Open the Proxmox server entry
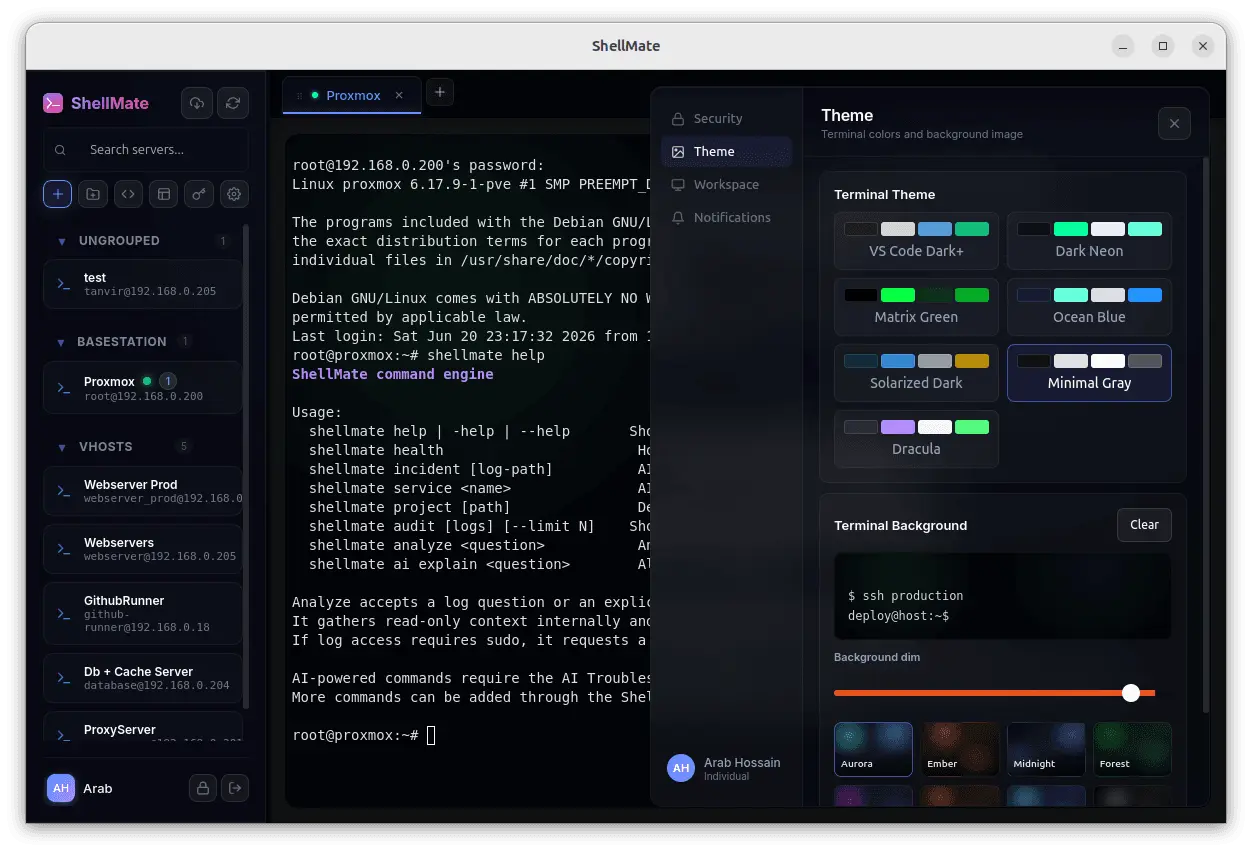Image resolution: width=1252 pixels, height=852 pixels. (x=143, y=388)
